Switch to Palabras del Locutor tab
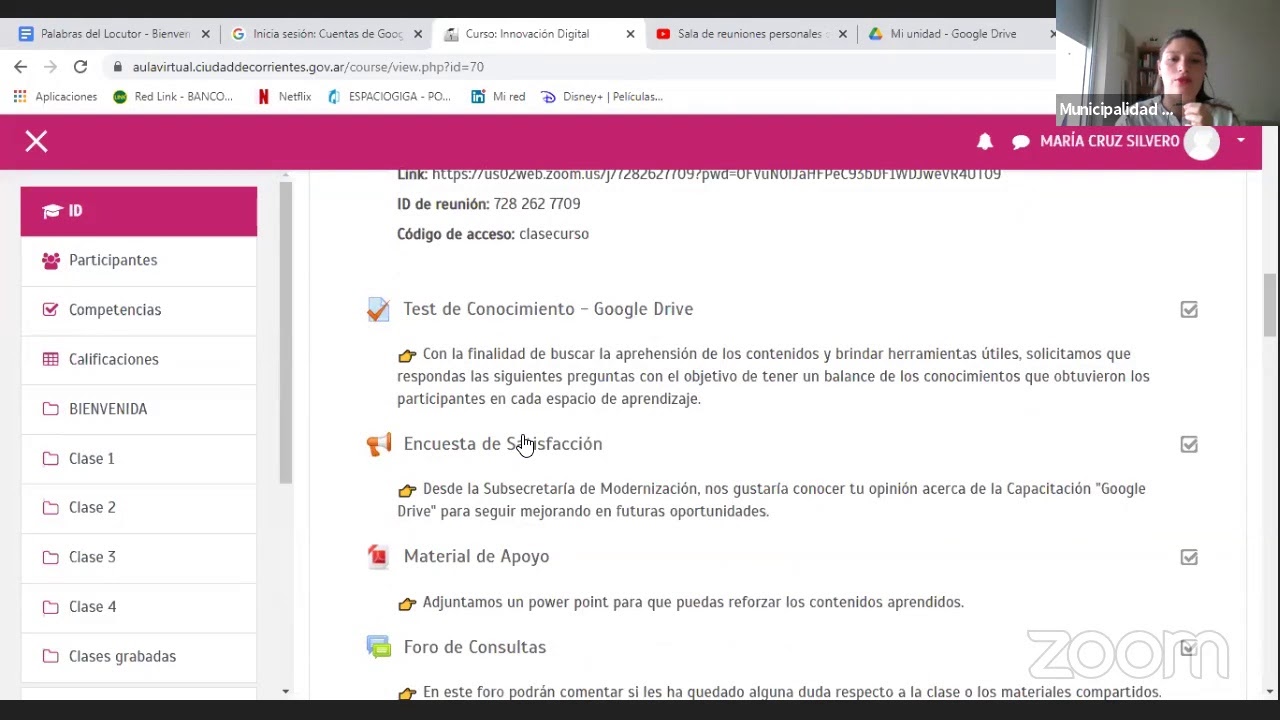Viewport: 1280px width, 720px height. point(116,34)
